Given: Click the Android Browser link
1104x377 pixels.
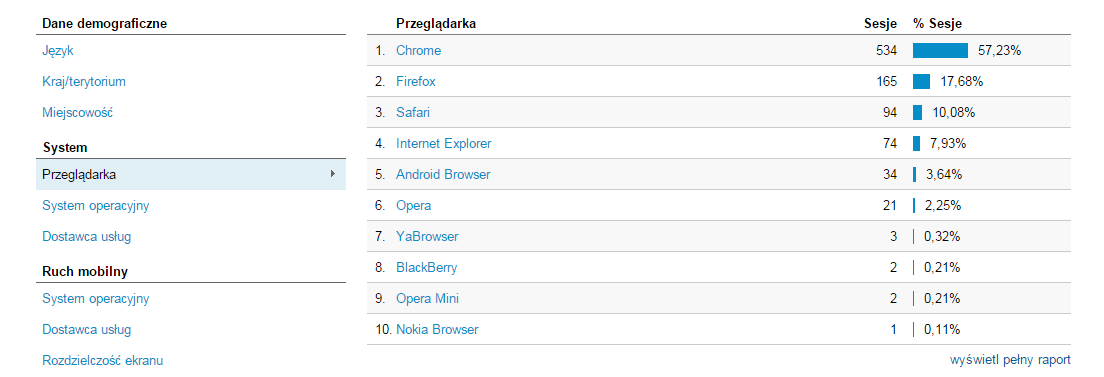Looking at the screenshot, I should 443,175.
